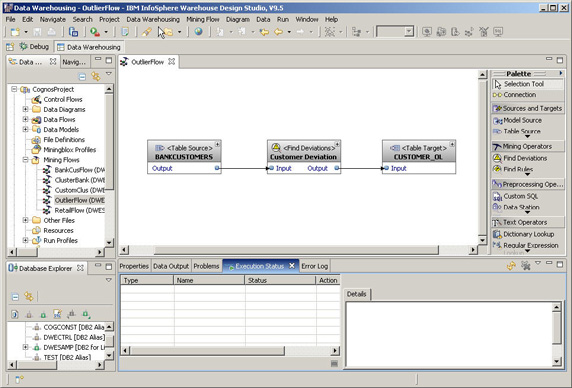The height and width of the screenshot is (388, 572).
Task: Expand the DWESAMP database connection
Action: (x=25, y=347)
